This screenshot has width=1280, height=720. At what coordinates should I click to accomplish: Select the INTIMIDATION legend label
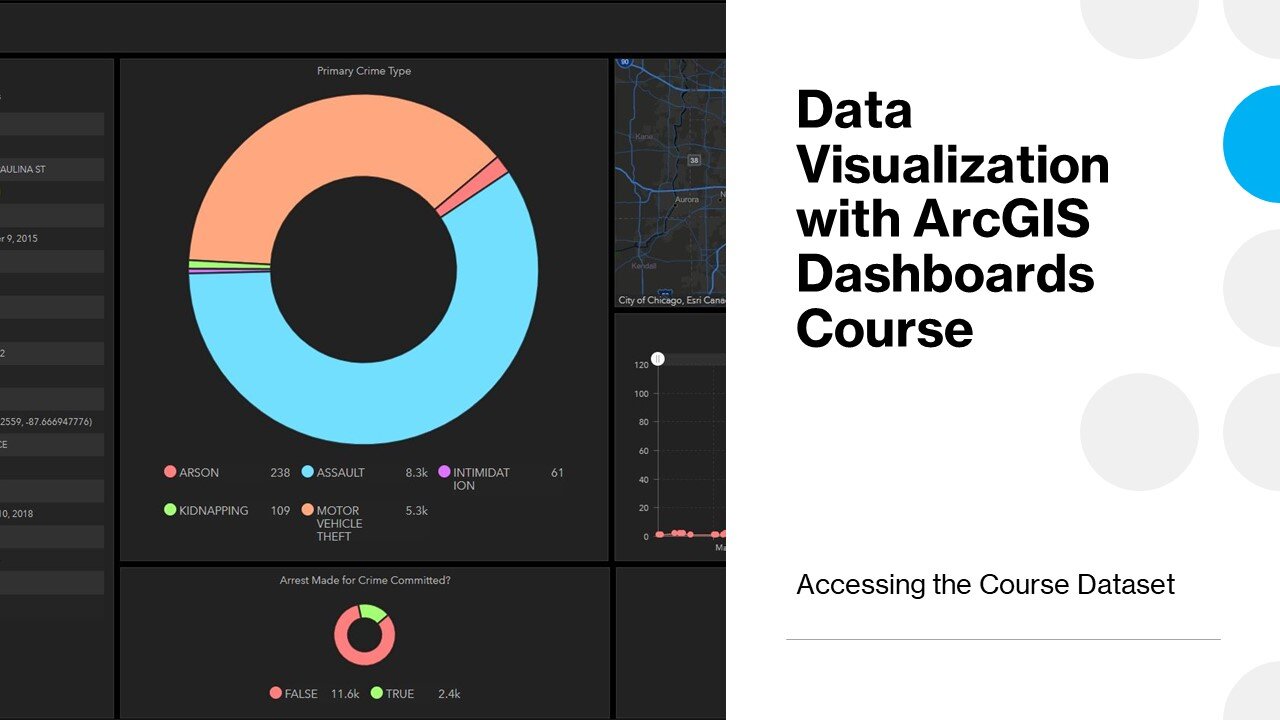(481, 479)
